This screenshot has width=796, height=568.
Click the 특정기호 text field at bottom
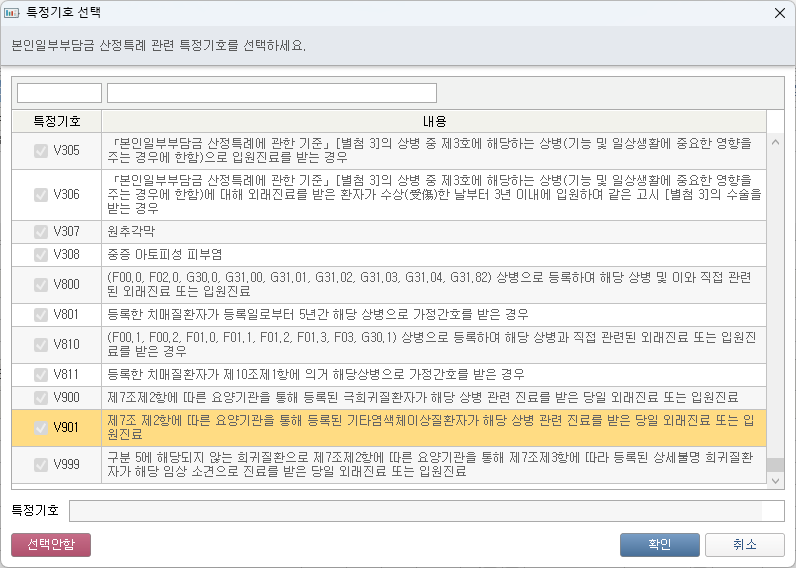point(414,511)
